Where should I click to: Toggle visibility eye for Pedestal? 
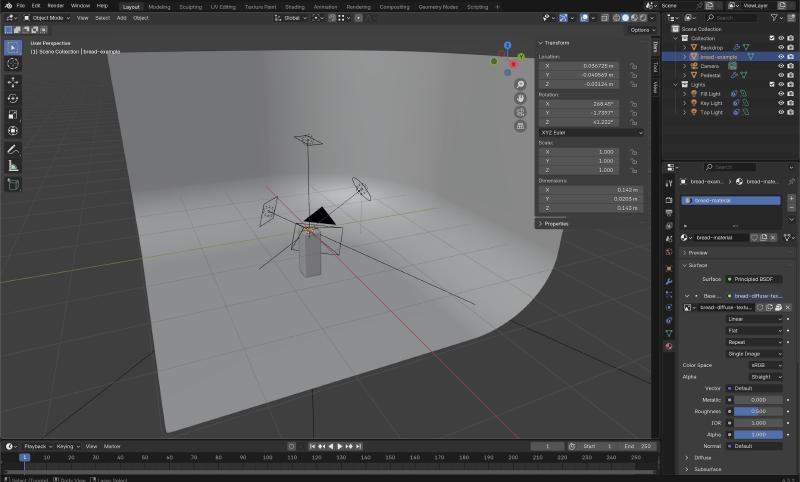781,75
